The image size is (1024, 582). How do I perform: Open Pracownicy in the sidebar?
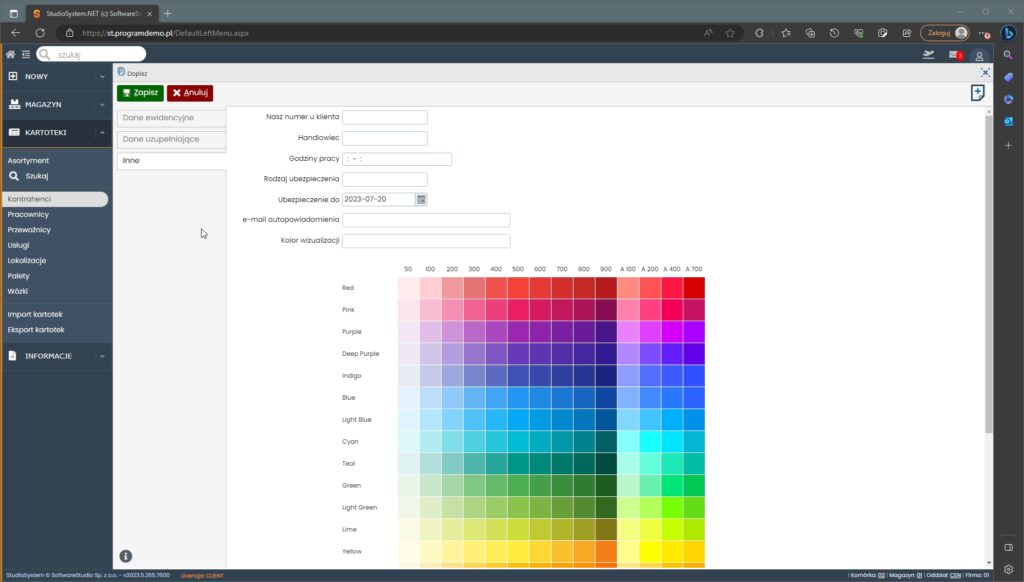[x=28, y=214]
